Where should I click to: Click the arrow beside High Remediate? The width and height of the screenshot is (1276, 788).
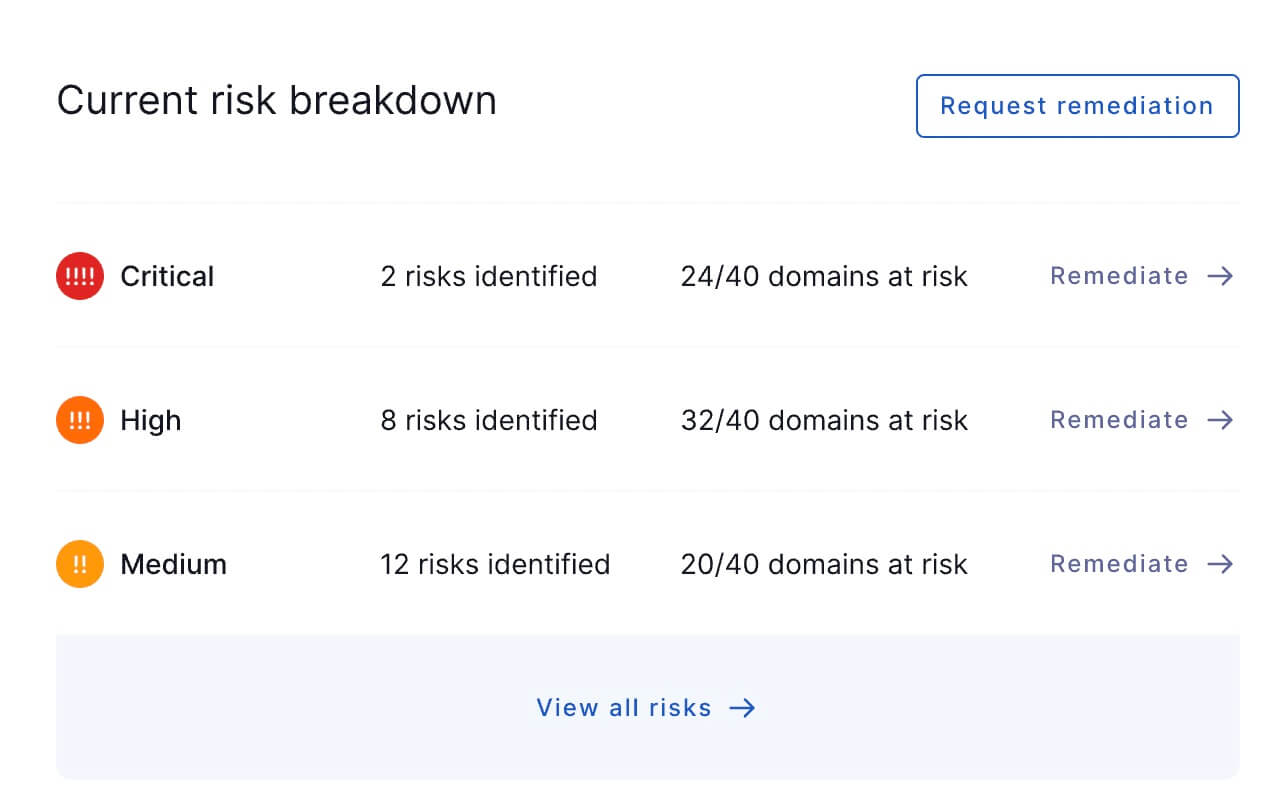click(1220, 420)
